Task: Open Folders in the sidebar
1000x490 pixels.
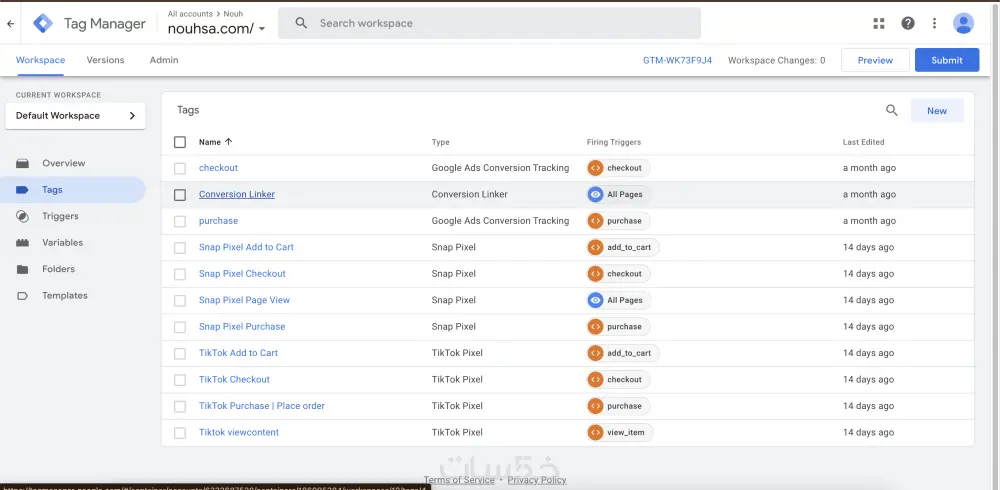Action: (x=58, y=269)
